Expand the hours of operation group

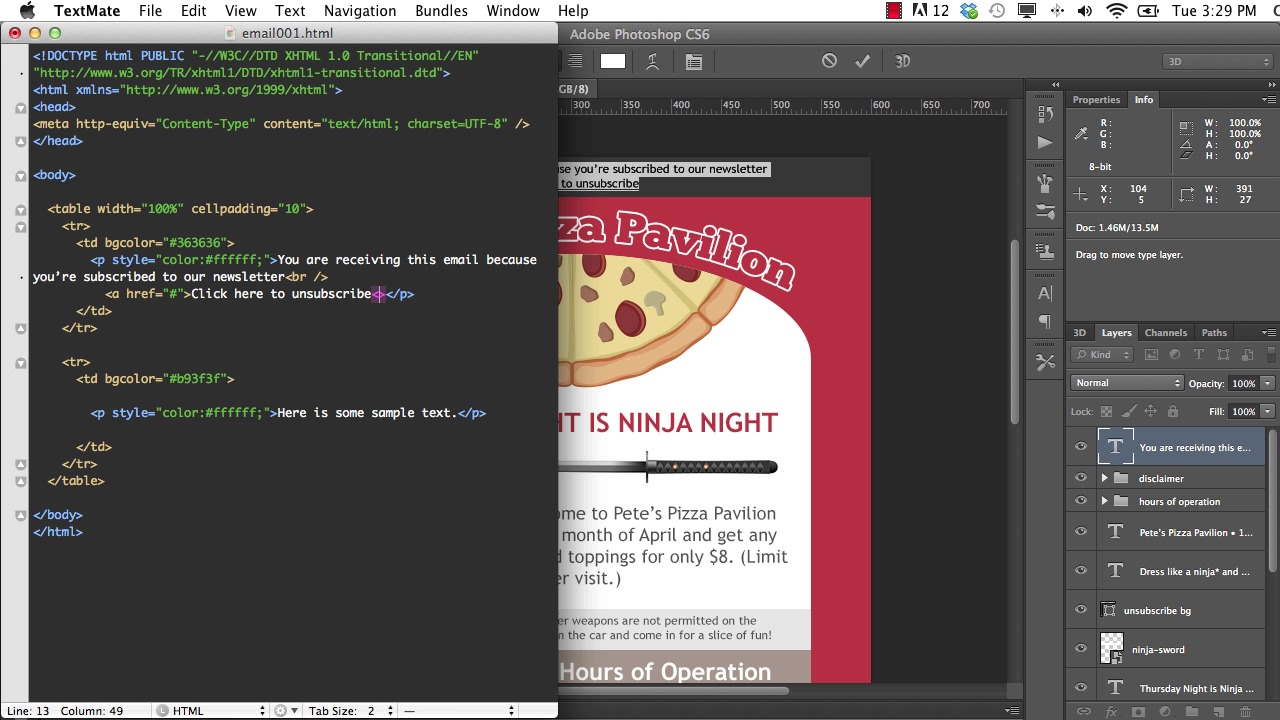click(x=1104, y=501)
